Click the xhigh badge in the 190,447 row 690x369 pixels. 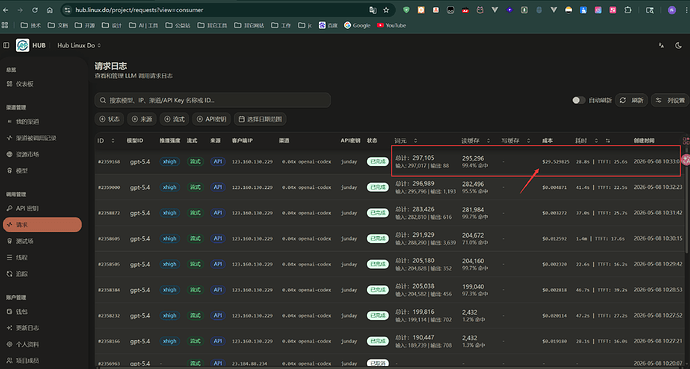169,341
